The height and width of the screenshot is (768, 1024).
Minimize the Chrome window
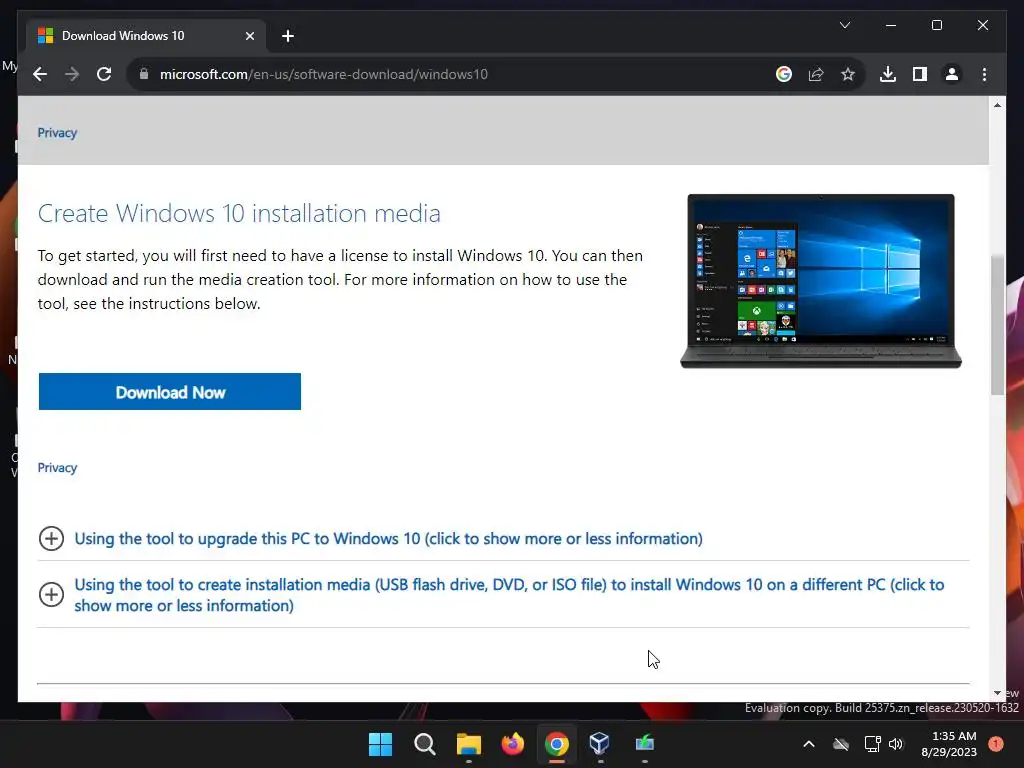891,25
